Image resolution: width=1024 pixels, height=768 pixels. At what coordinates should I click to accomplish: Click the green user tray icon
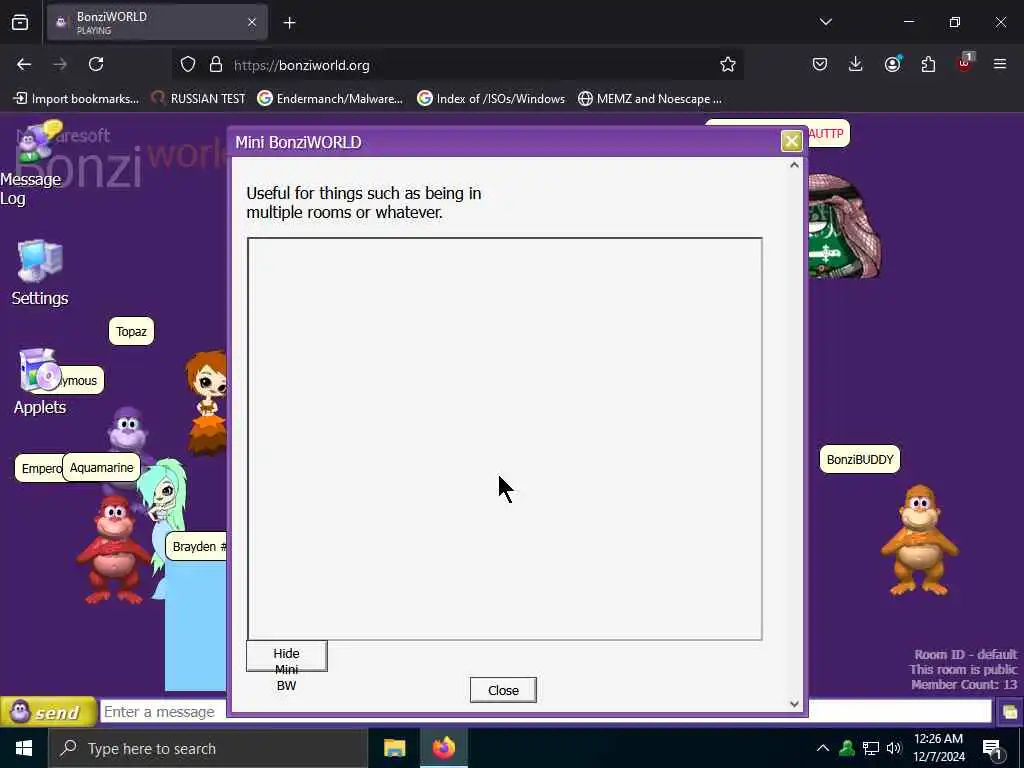847,748
